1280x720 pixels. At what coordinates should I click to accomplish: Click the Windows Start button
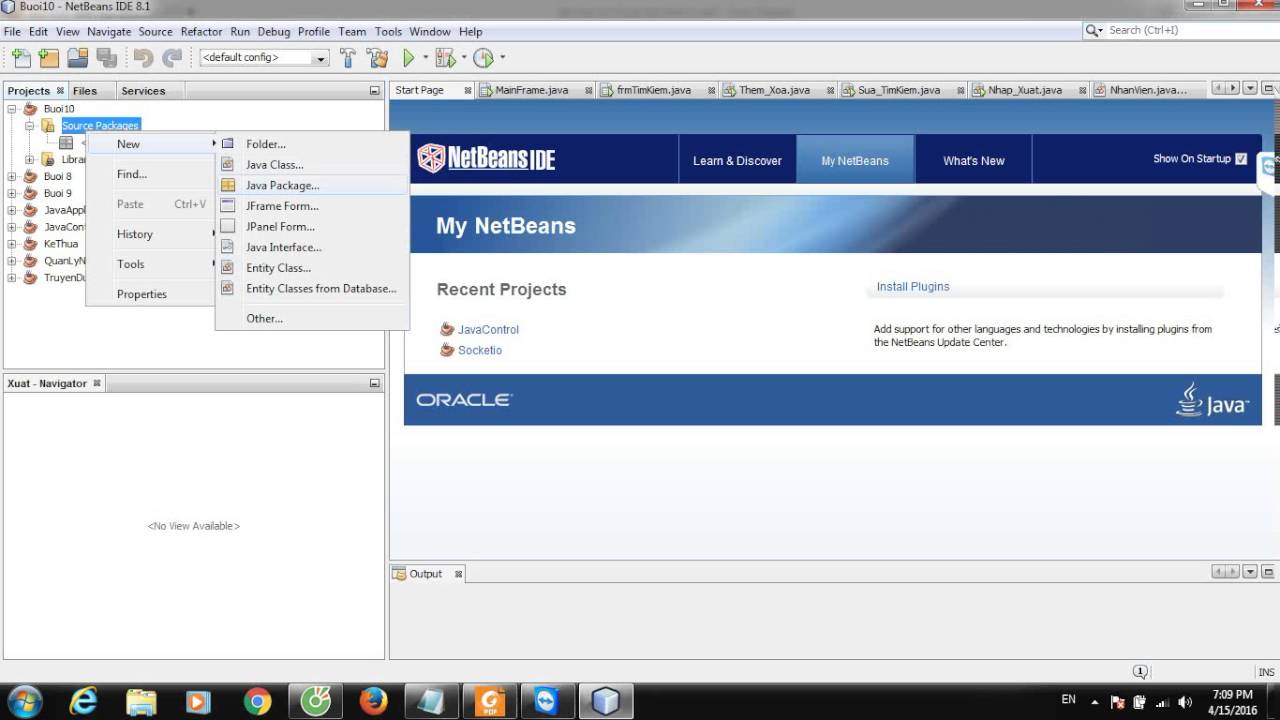point(24,701)
